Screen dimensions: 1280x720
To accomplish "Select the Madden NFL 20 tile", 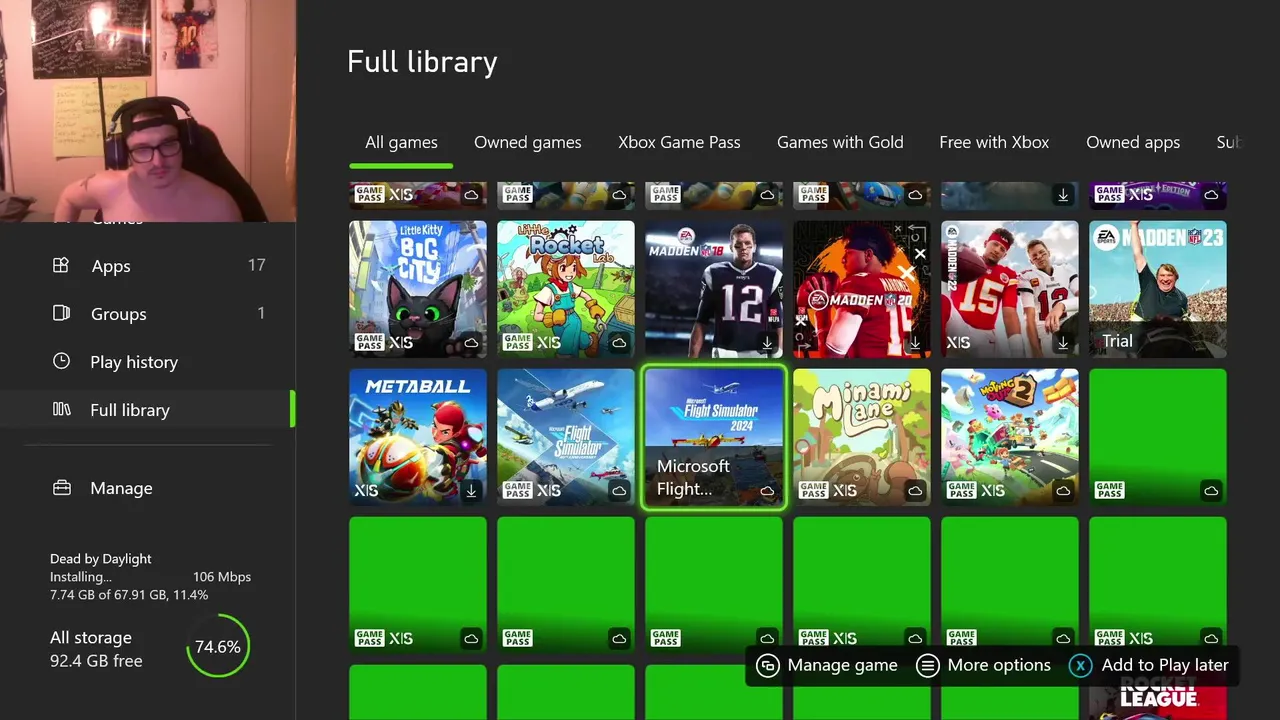I will (x=862, y=289).
